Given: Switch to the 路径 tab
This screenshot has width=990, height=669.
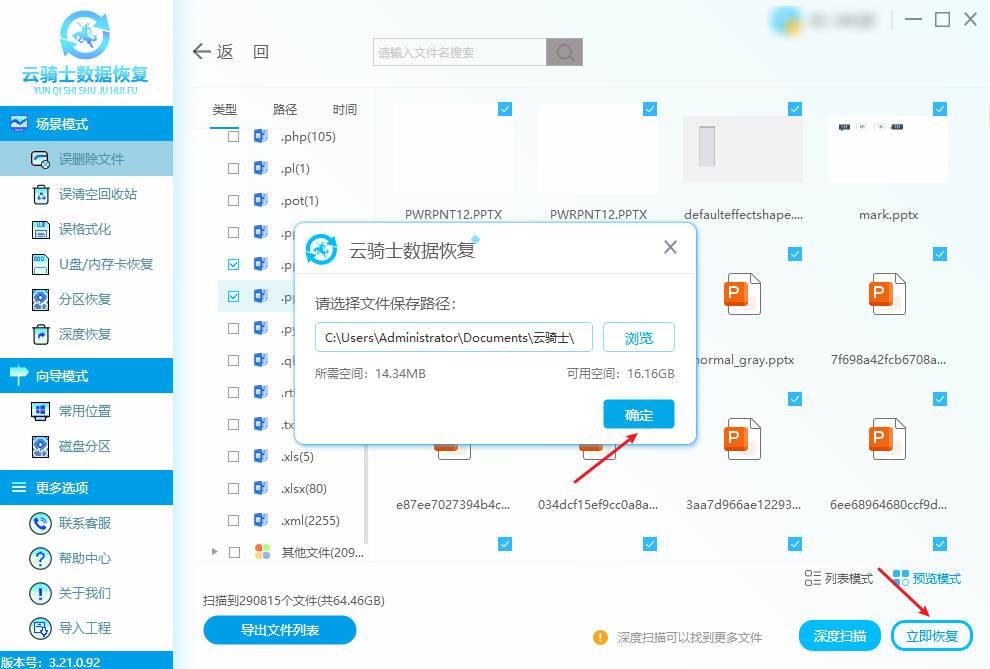Looking at the screenshot, I should pos(285,110).
